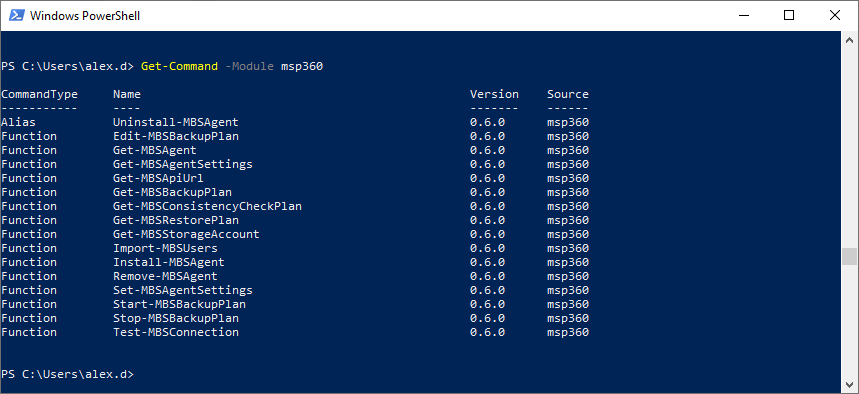Screen dimensions: 859x394
Task: Click the Get-MBSAgentSettings entry
Action: coord(182,164)
